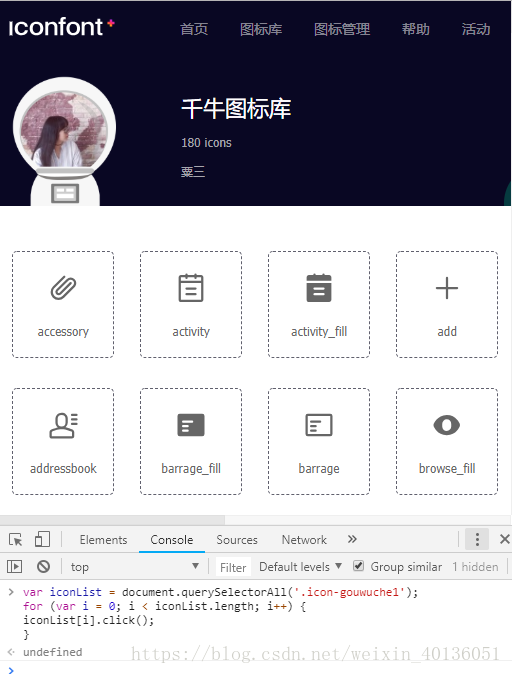Open the user avatar picture
The image size is (512, 674).
64,129
